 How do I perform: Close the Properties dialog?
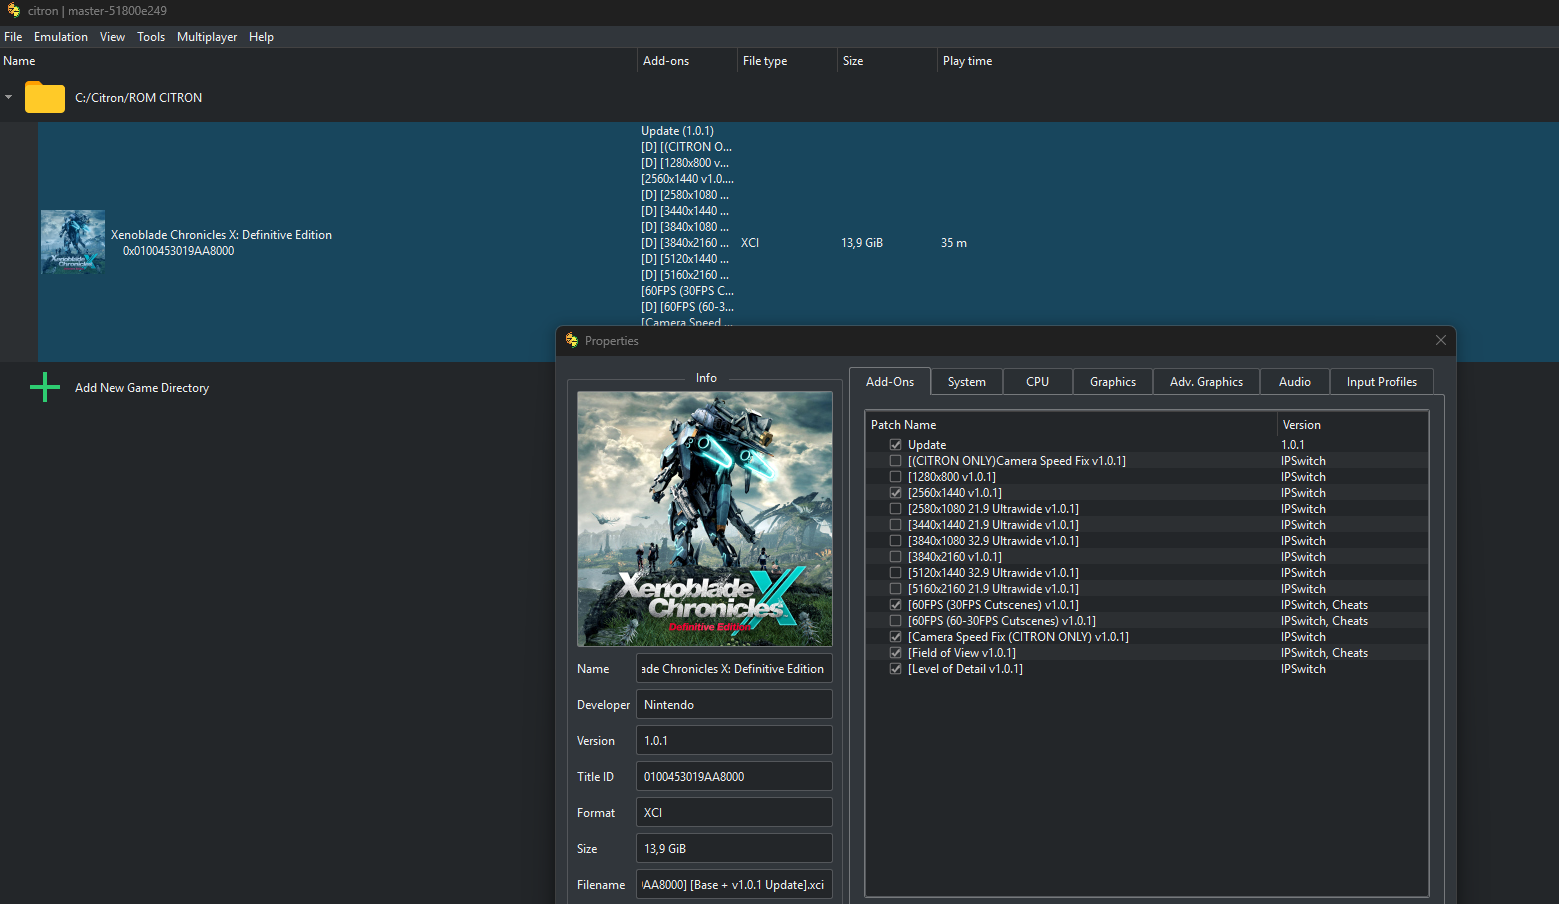pos(1441,340)
